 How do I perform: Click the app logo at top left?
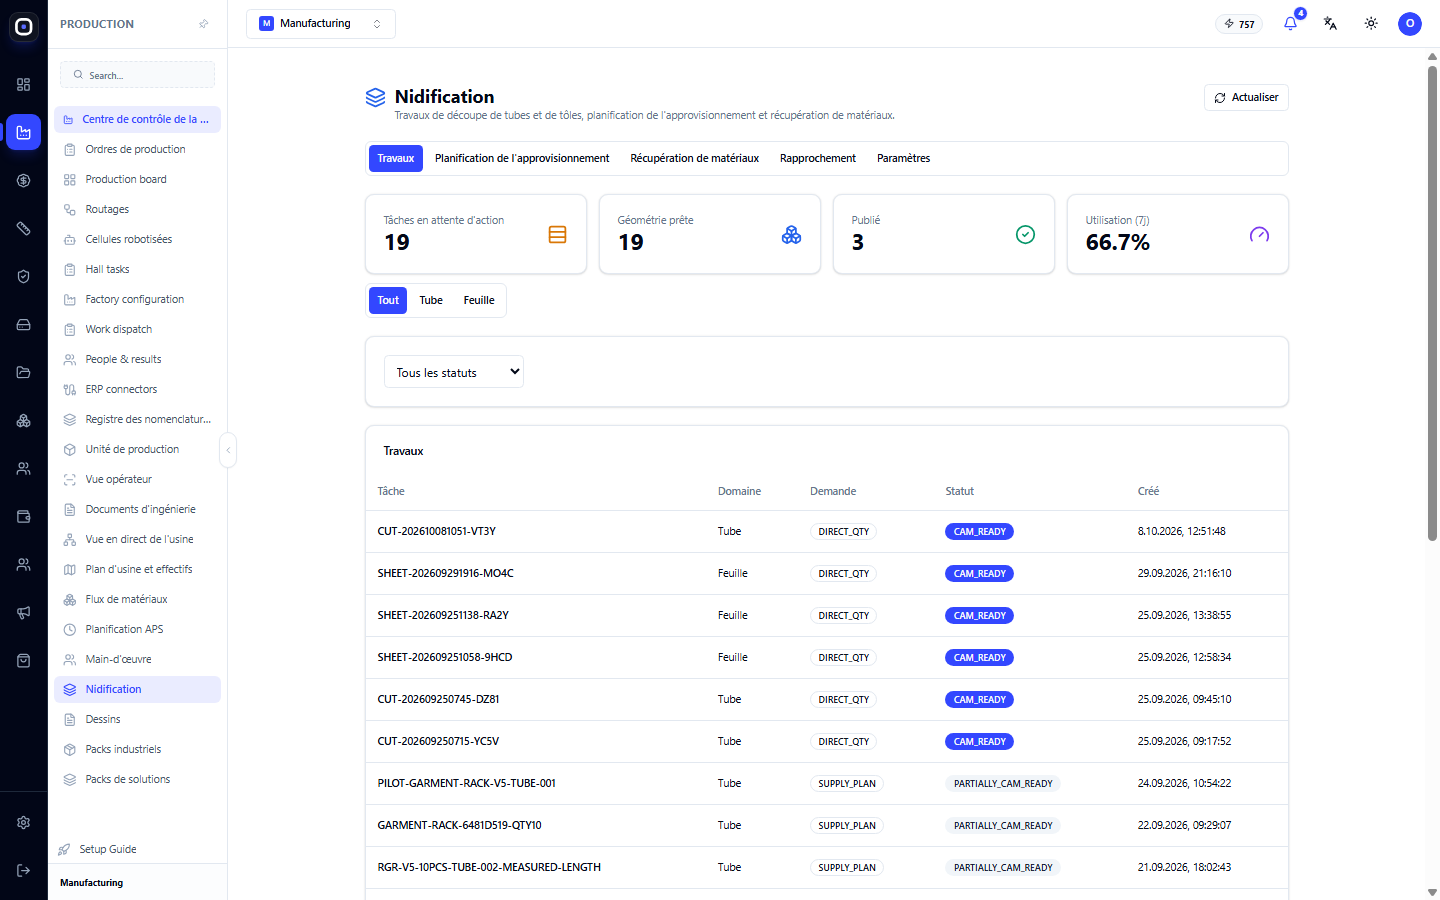[24, 27]
